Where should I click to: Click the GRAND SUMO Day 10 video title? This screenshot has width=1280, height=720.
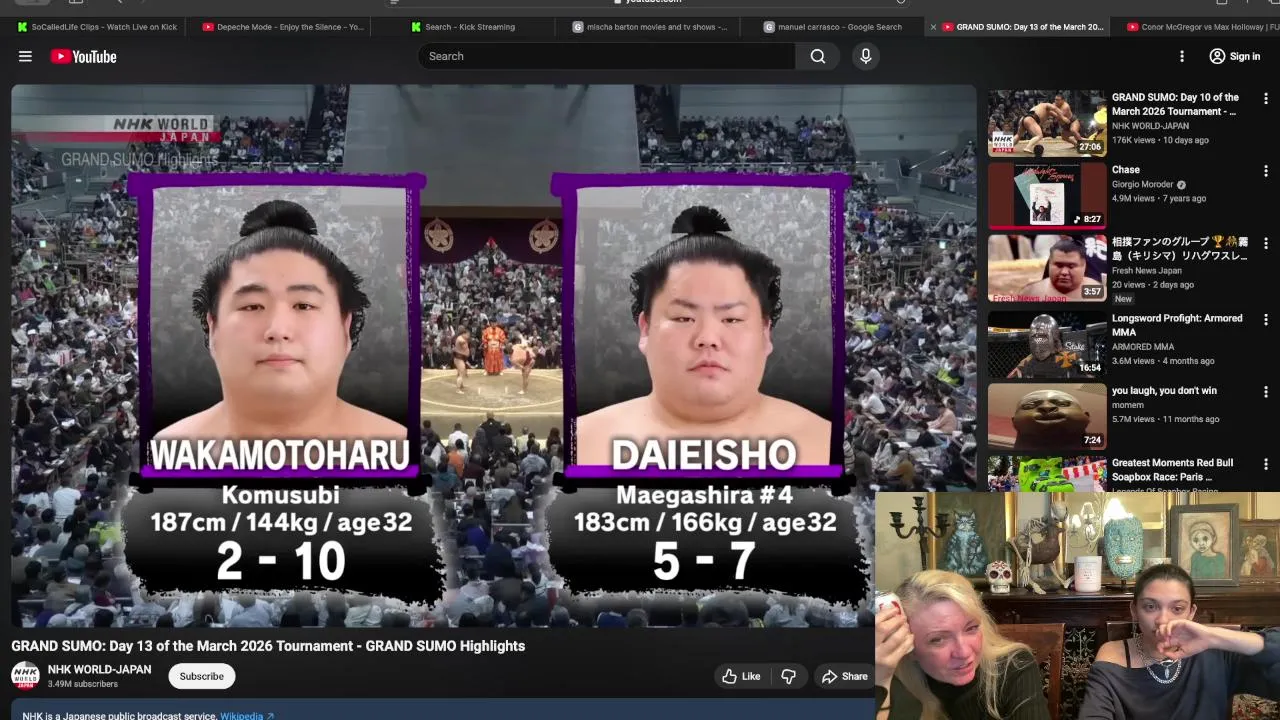click(1175, 104)
